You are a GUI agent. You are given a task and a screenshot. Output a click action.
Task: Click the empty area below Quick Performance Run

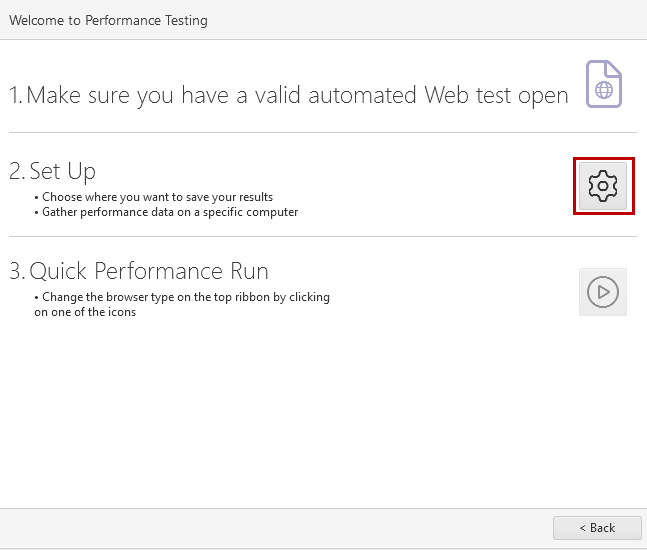point(323,413)
